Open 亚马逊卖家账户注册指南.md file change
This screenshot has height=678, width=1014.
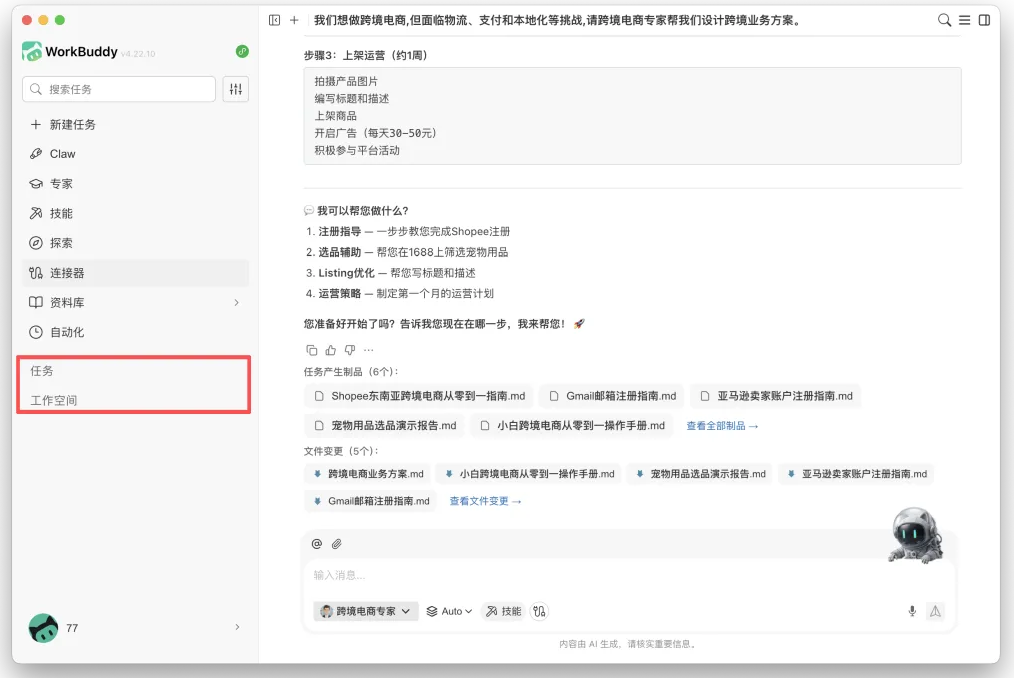pyautogui.click(x=857, y=474)
